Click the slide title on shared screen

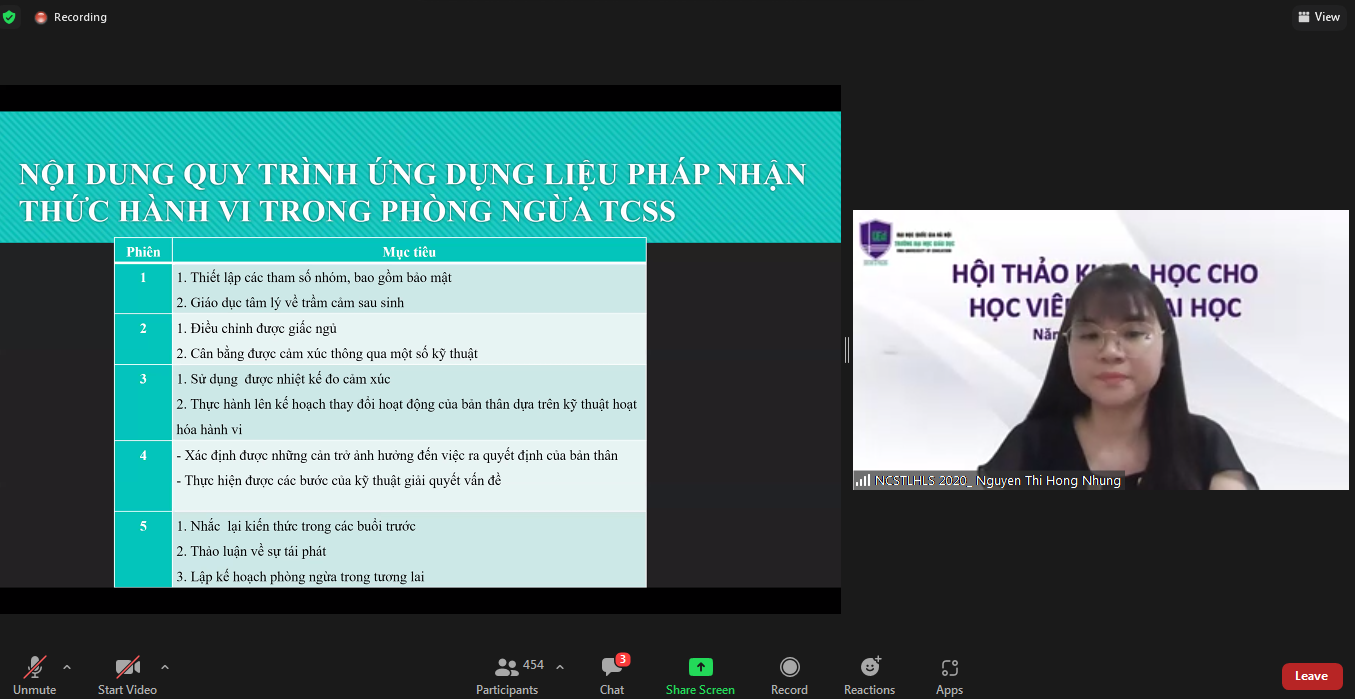tap(412, 192)
